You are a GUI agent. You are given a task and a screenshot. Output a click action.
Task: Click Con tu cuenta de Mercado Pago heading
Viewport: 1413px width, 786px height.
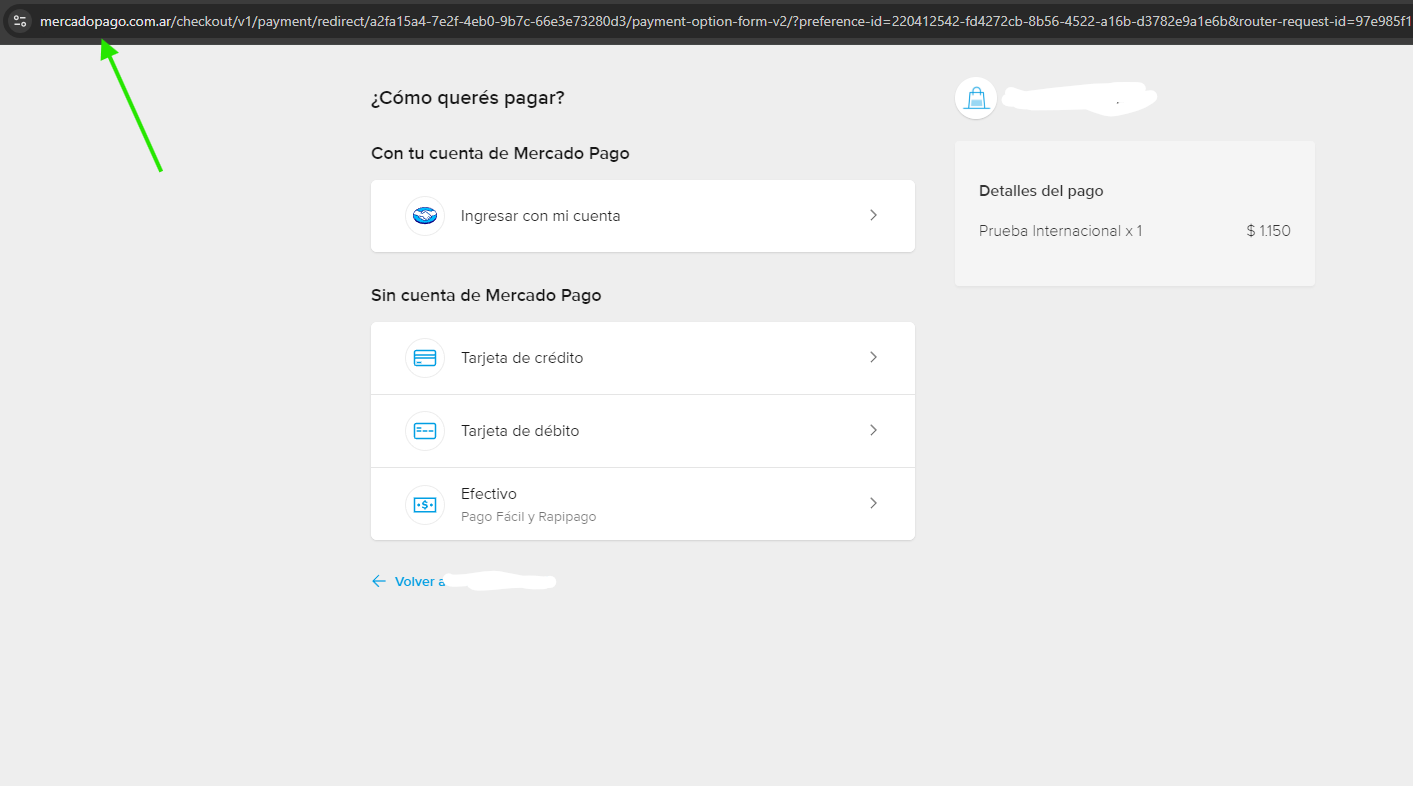click(x=500, y=153)
